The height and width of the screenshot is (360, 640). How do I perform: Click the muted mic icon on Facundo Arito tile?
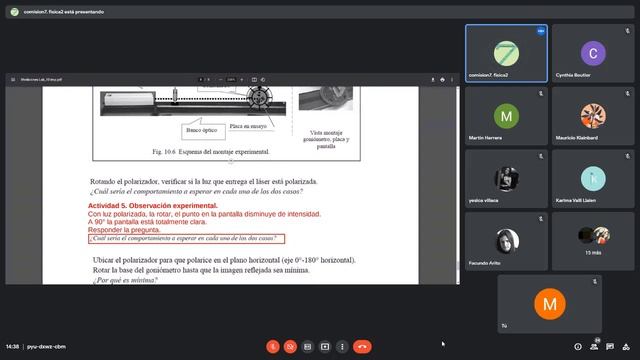(x=540, y=219)
